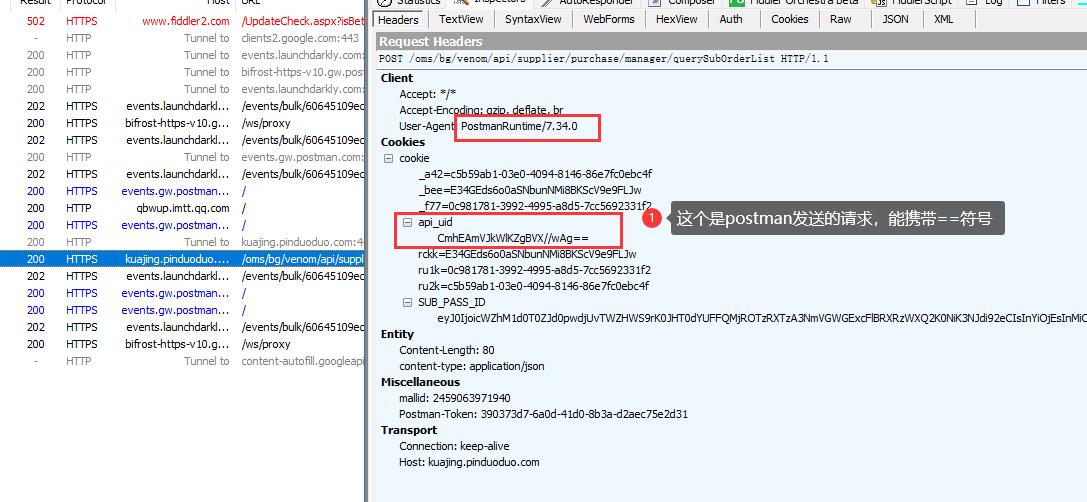Select the api_uid cookie label

pos(435,223)
